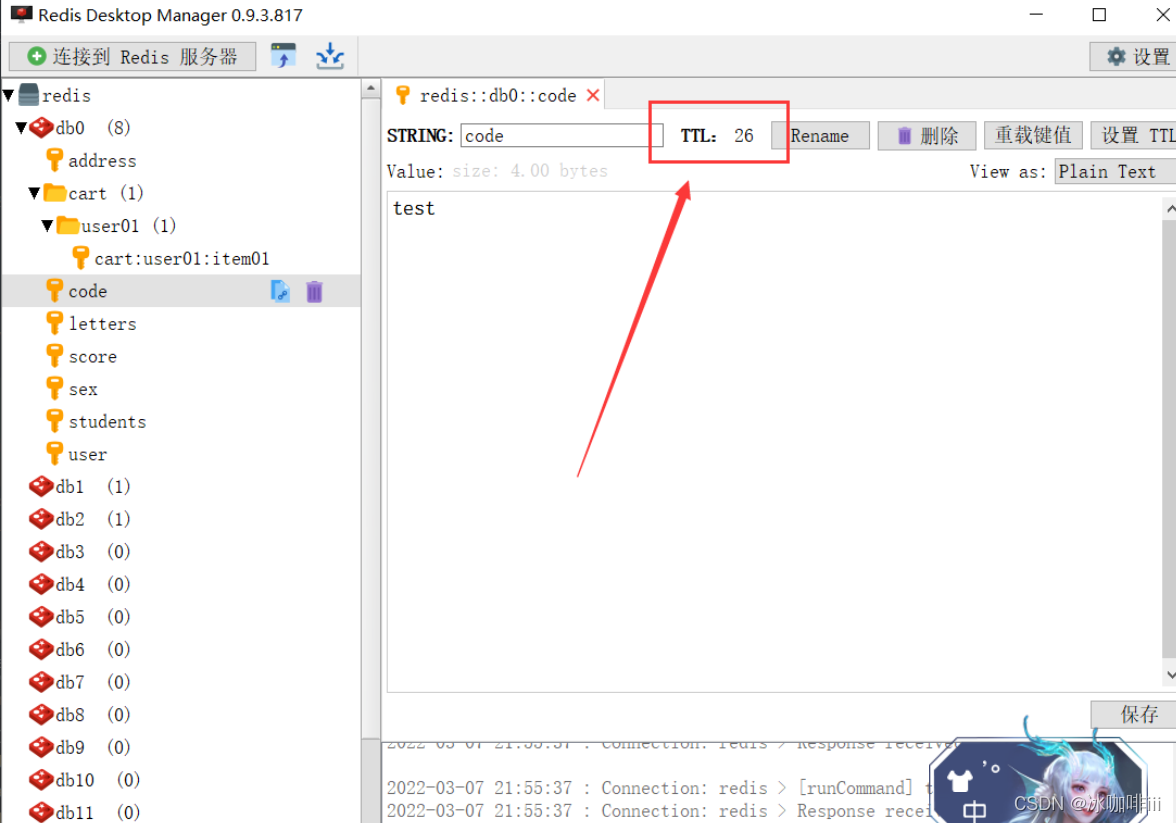Click the TTL value 26
This screenshot has height=823, width=1176.
tap(744, 136)
